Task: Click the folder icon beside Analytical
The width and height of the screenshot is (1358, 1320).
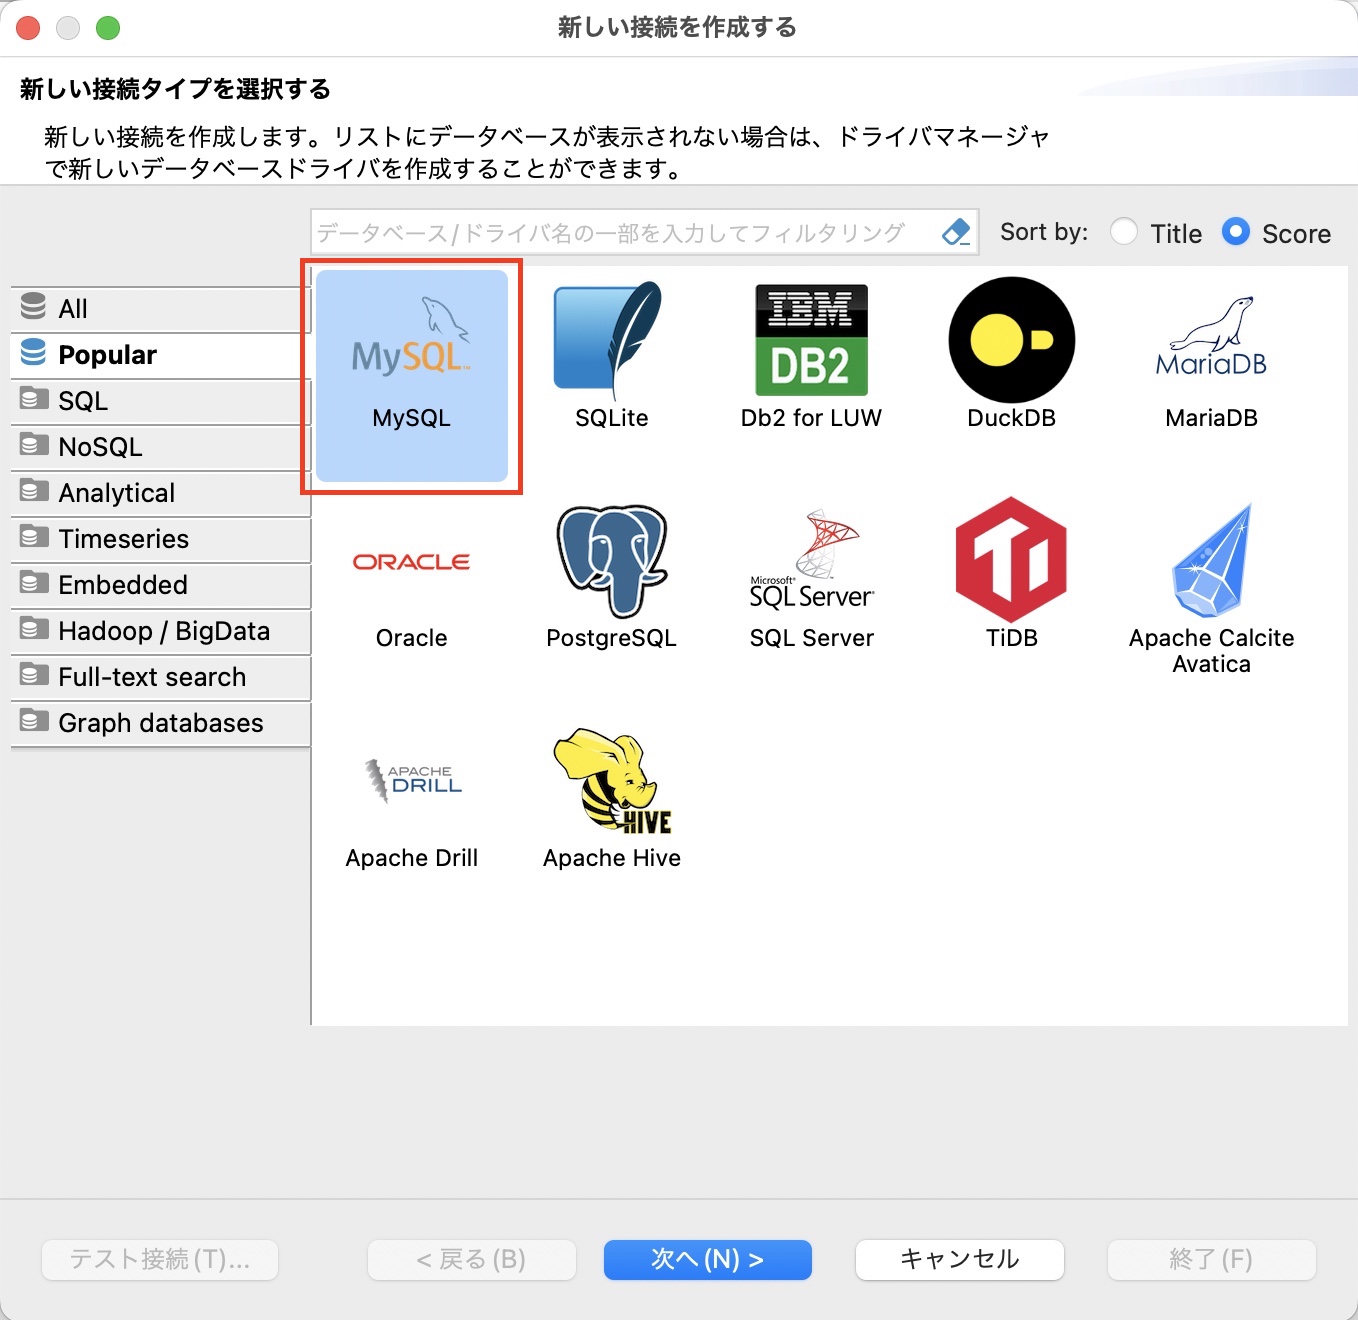Action: [34, 491]
